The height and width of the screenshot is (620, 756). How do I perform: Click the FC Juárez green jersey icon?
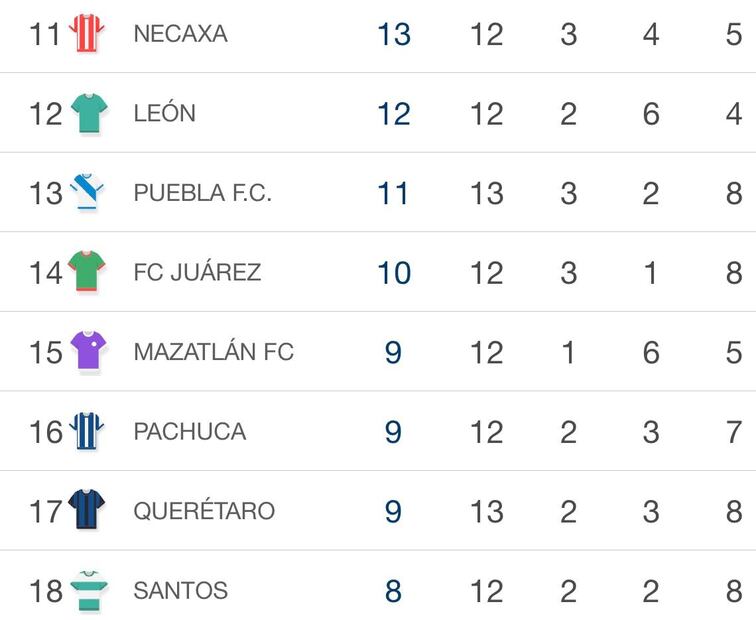click(x=88, y=272)
